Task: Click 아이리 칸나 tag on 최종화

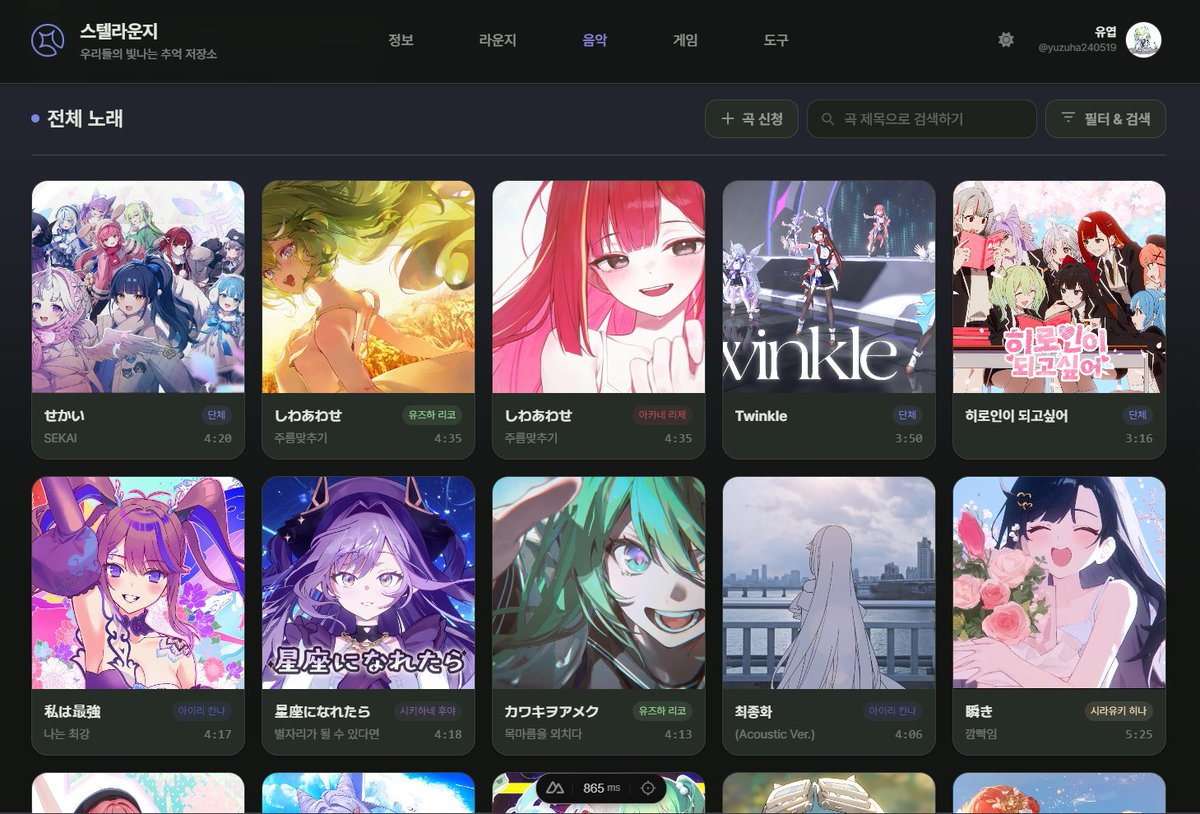Action: tap(893, 711)
